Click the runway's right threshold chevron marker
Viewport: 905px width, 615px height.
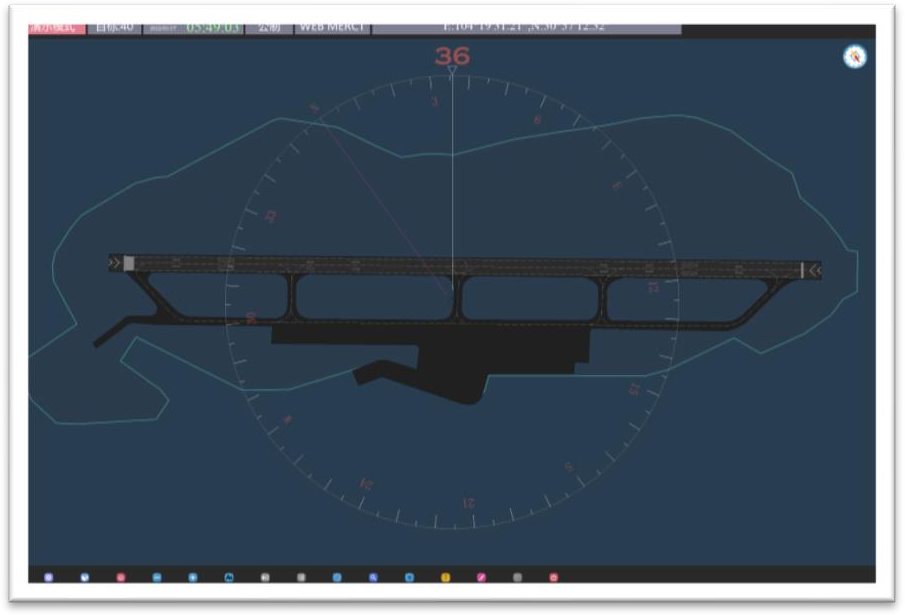[814, 269]
